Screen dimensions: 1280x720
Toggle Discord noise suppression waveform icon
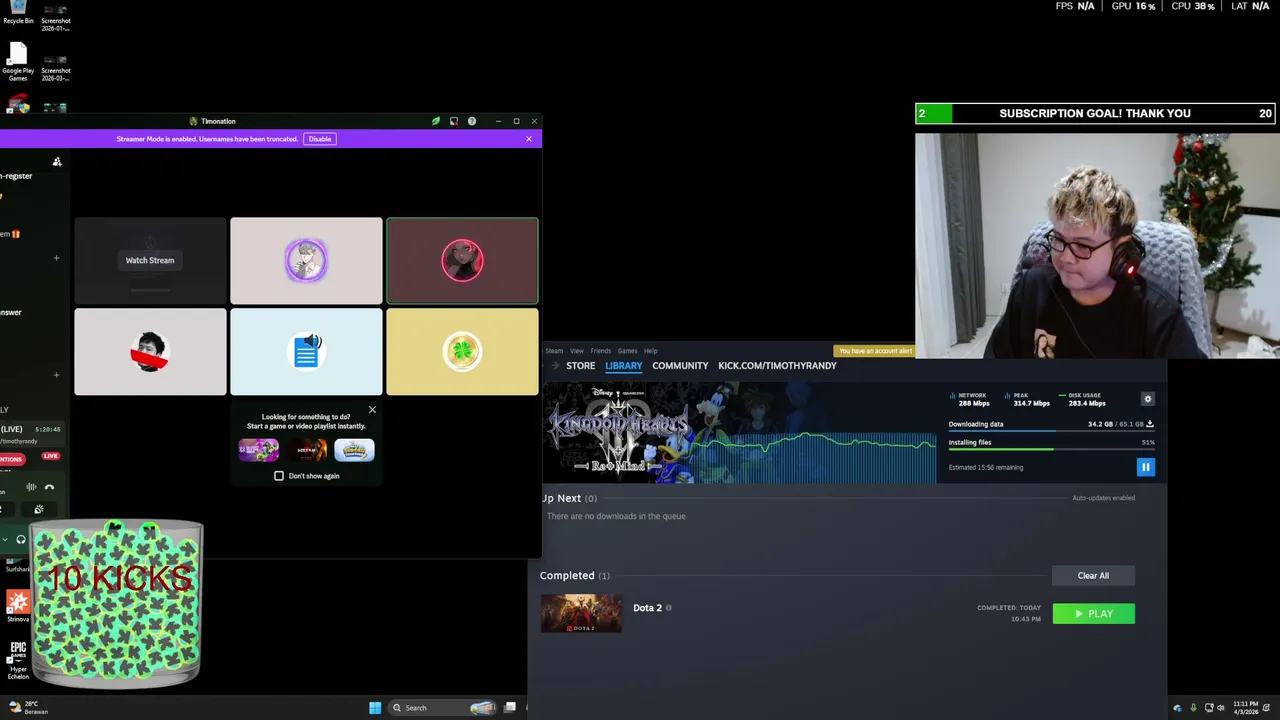coord(31,487)
